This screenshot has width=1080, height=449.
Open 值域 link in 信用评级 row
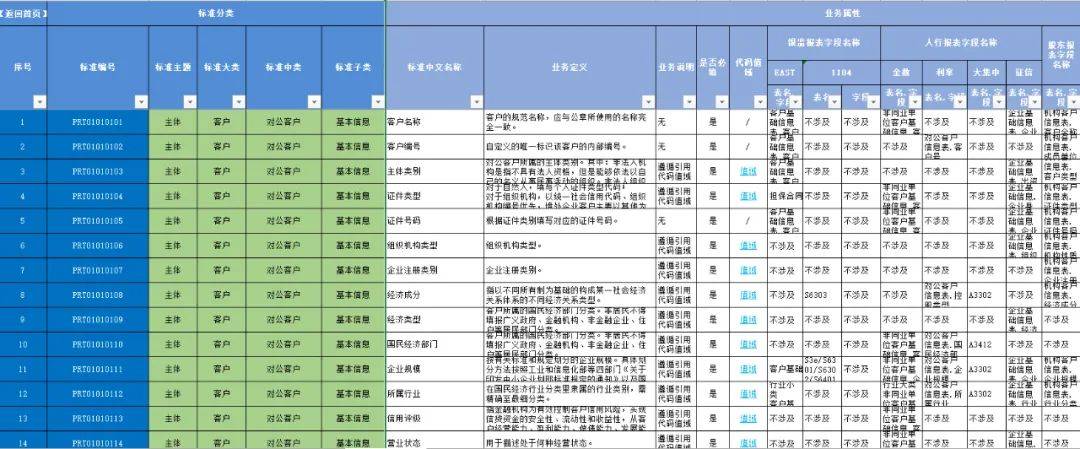(748, 418)
